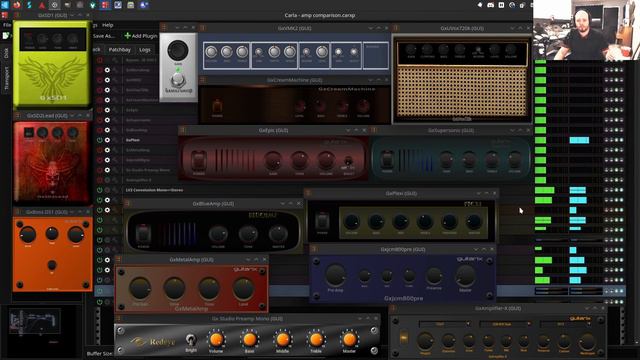Open the Help menu
Screen dimensions: 640x360
108,25
